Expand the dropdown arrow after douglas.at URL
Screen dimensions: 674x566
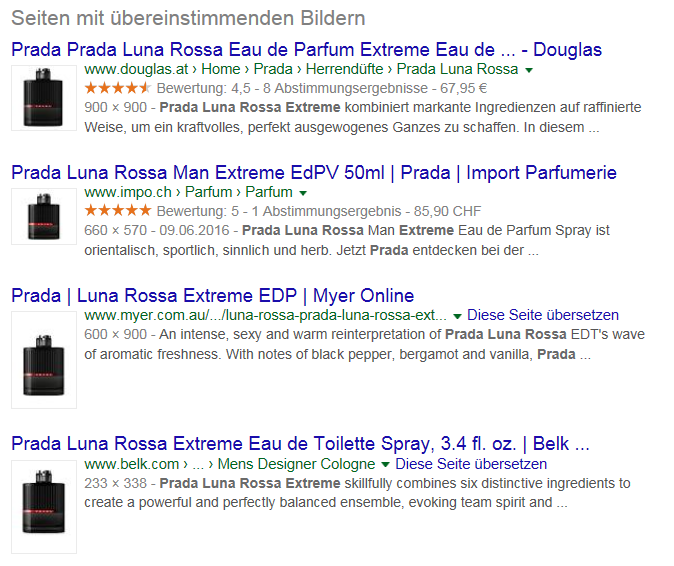point(529,70)
